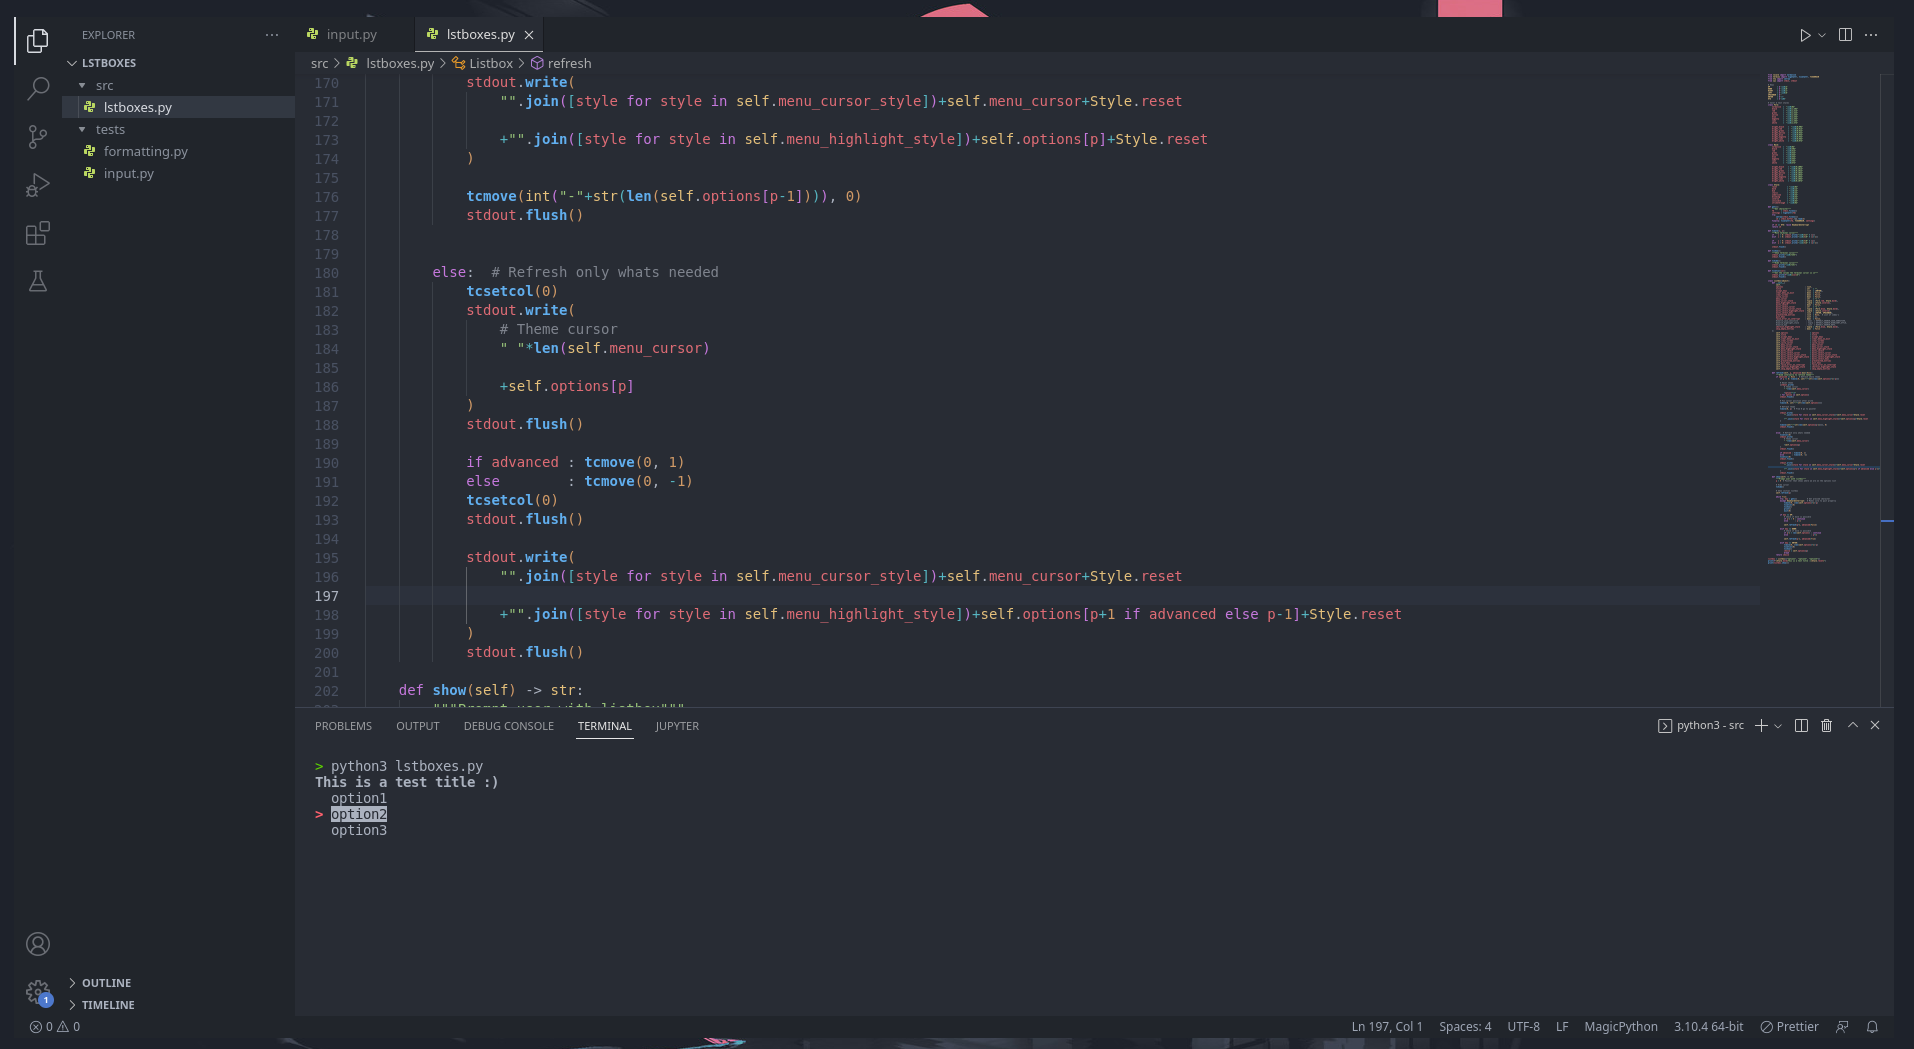The image size is (1914, 1049).
Task: Change indentation via Spaces: 4
Action: coord(1465,1027)
